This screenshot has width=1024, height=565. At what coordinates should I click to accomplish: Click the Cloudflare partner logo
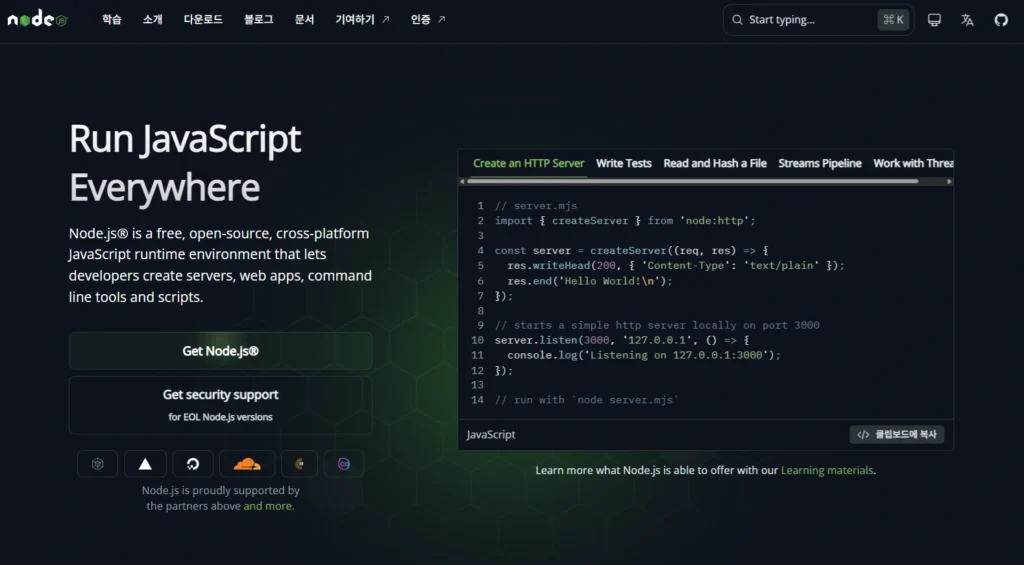point(247,464)
